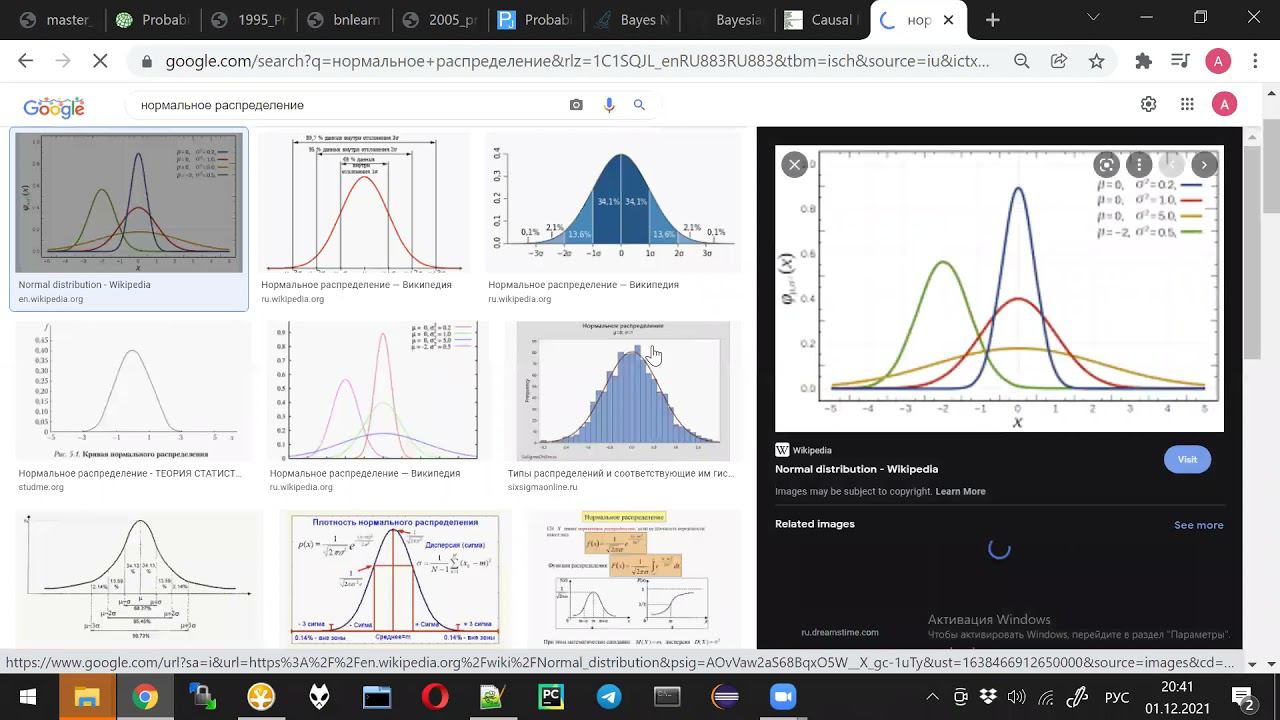Screen dimensions: 1280x720
Task: Close the image preview panel
Action: click(794, 165)
